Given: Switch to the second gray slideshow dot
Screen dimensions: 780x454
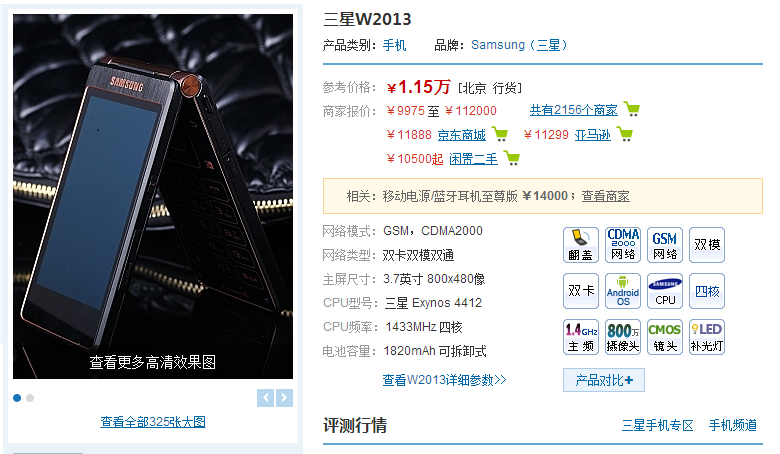Looking at the screenshot, I should pos(30,398).
